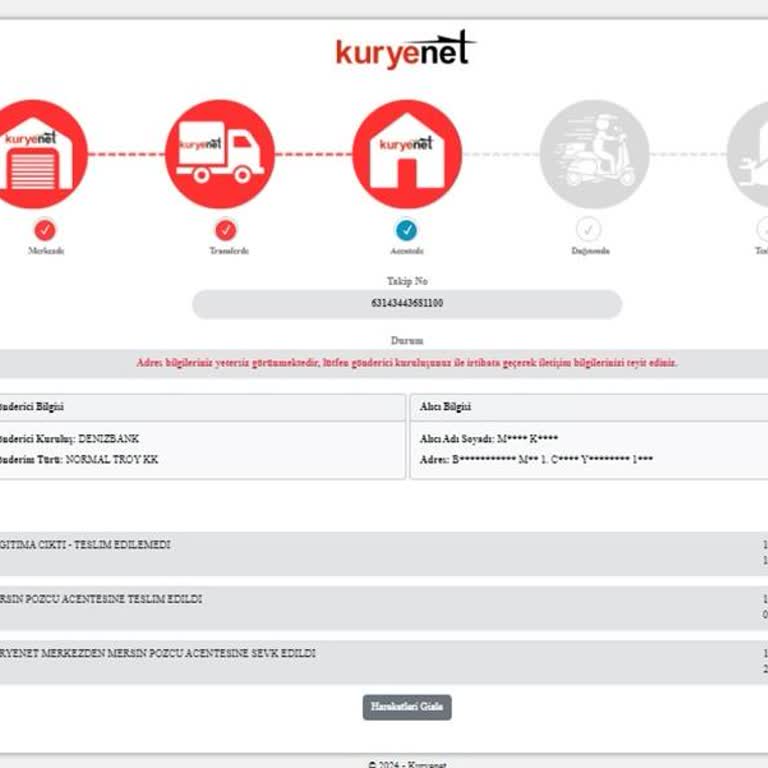Click MERSIN POZCU ACENTESINE TESLIM EDILDI row
The height and width of the screenshot is (768, 768).
pos(384,608)
